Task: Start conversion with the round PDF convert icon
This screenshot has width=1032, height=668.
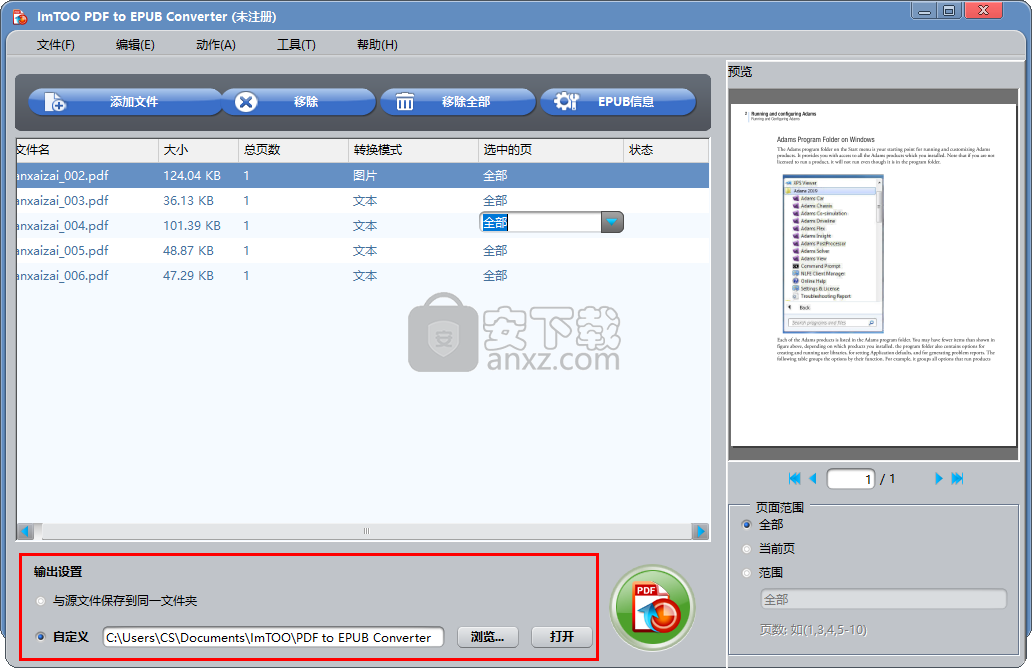Action: click(652, 607)
